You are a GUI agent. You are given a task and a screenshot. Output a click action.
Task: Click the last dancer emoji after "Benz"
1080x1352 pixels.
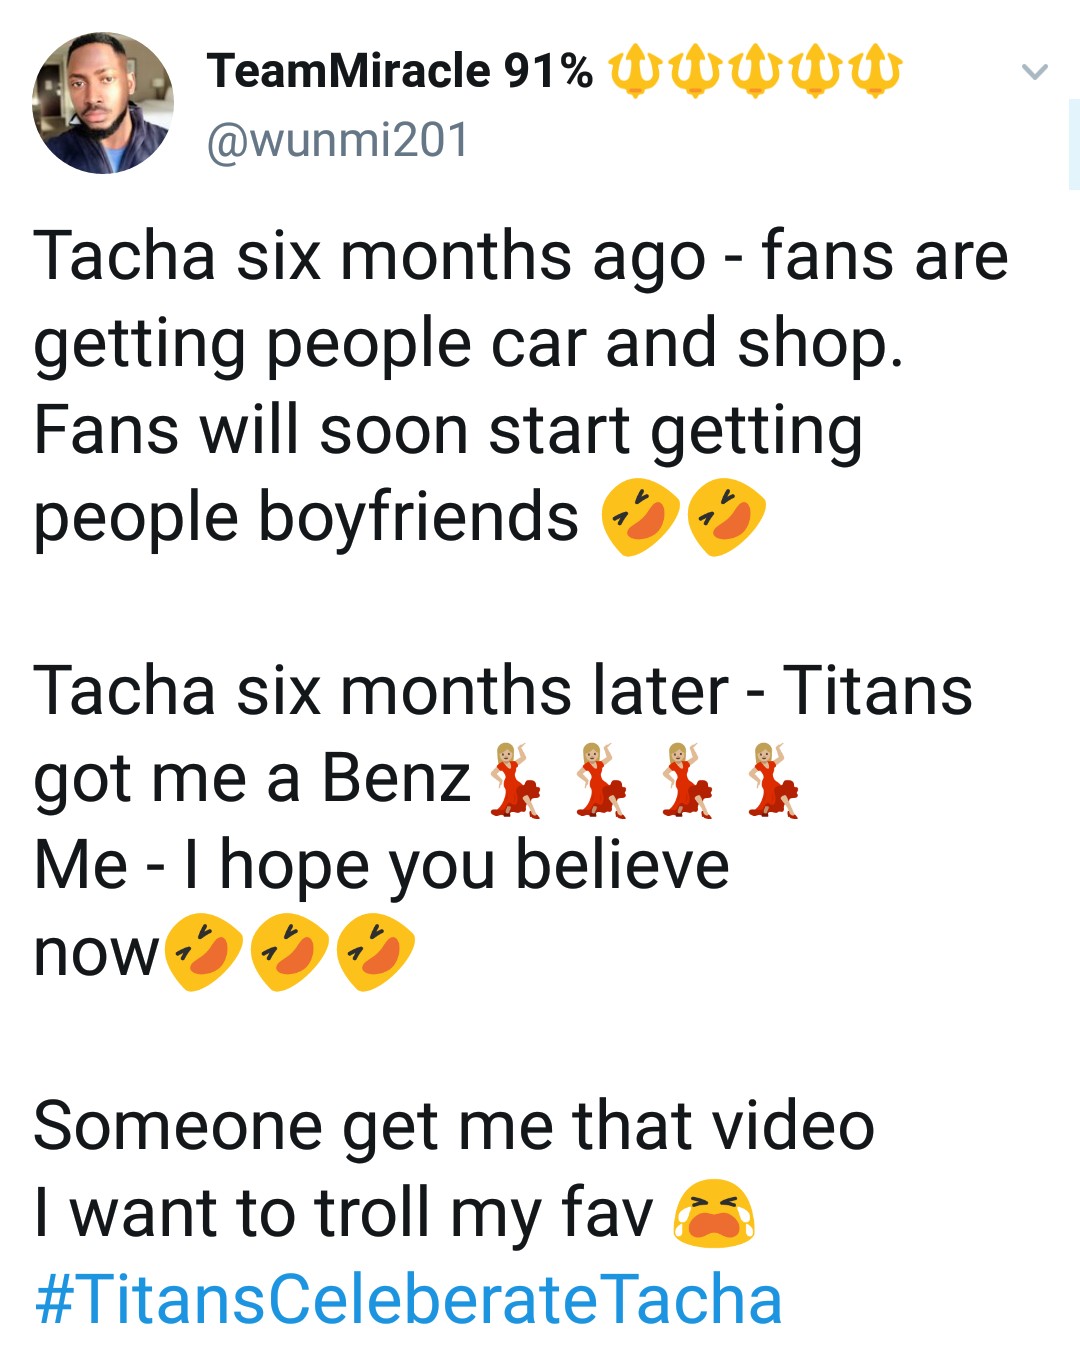click(x=773, y=780)
